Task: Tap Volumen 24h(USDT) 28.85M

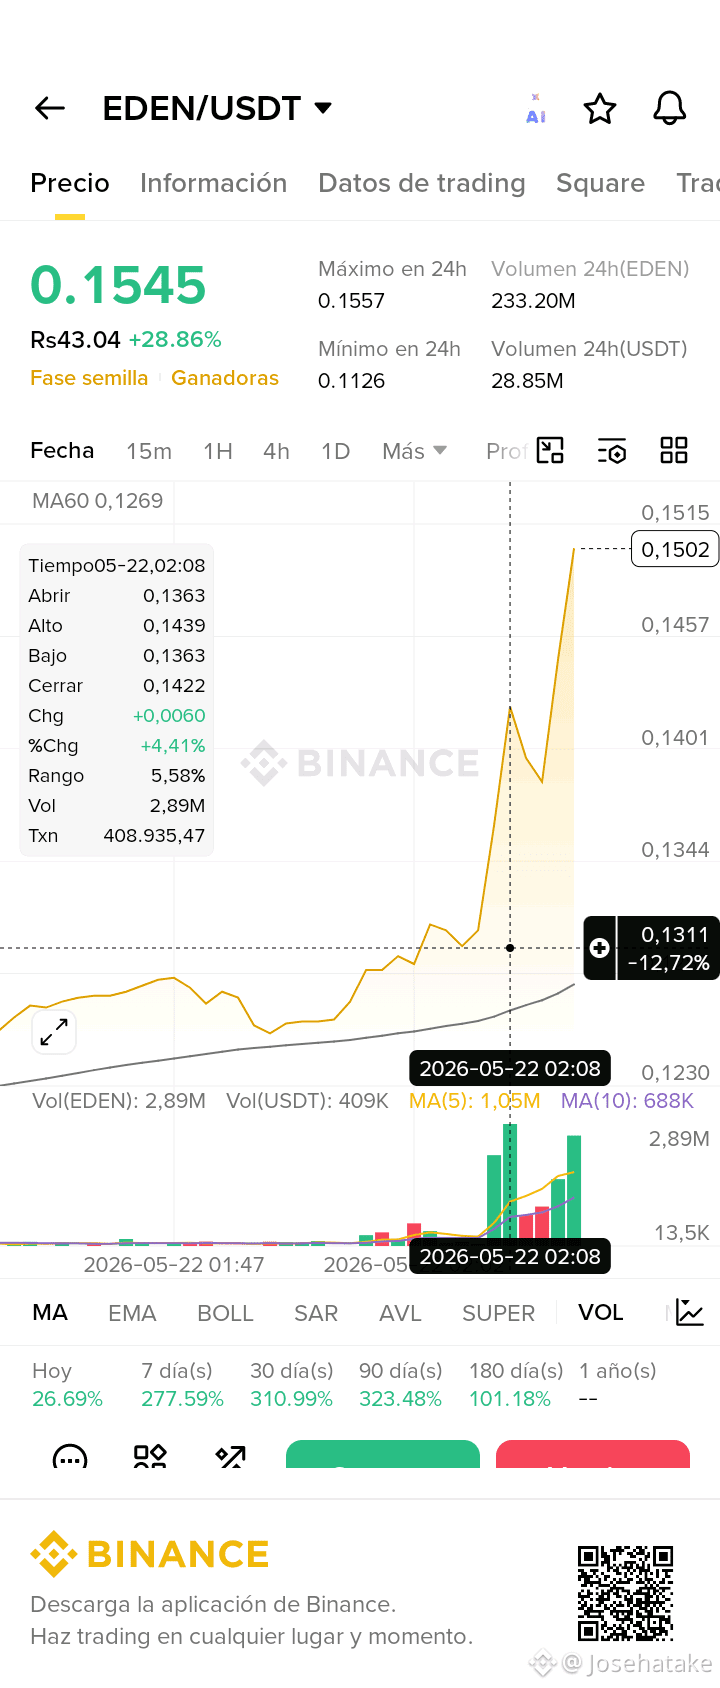Action: pos(589,364)
